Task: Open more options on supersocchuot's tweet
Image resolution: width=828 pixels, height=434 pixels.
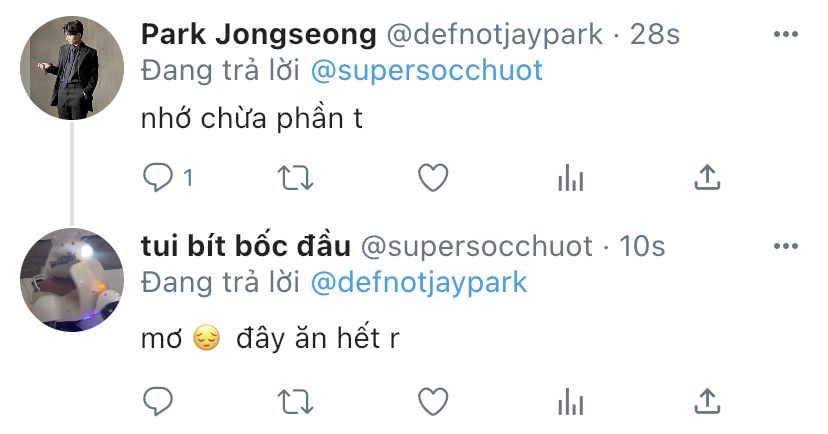Action: click(786, 246)
